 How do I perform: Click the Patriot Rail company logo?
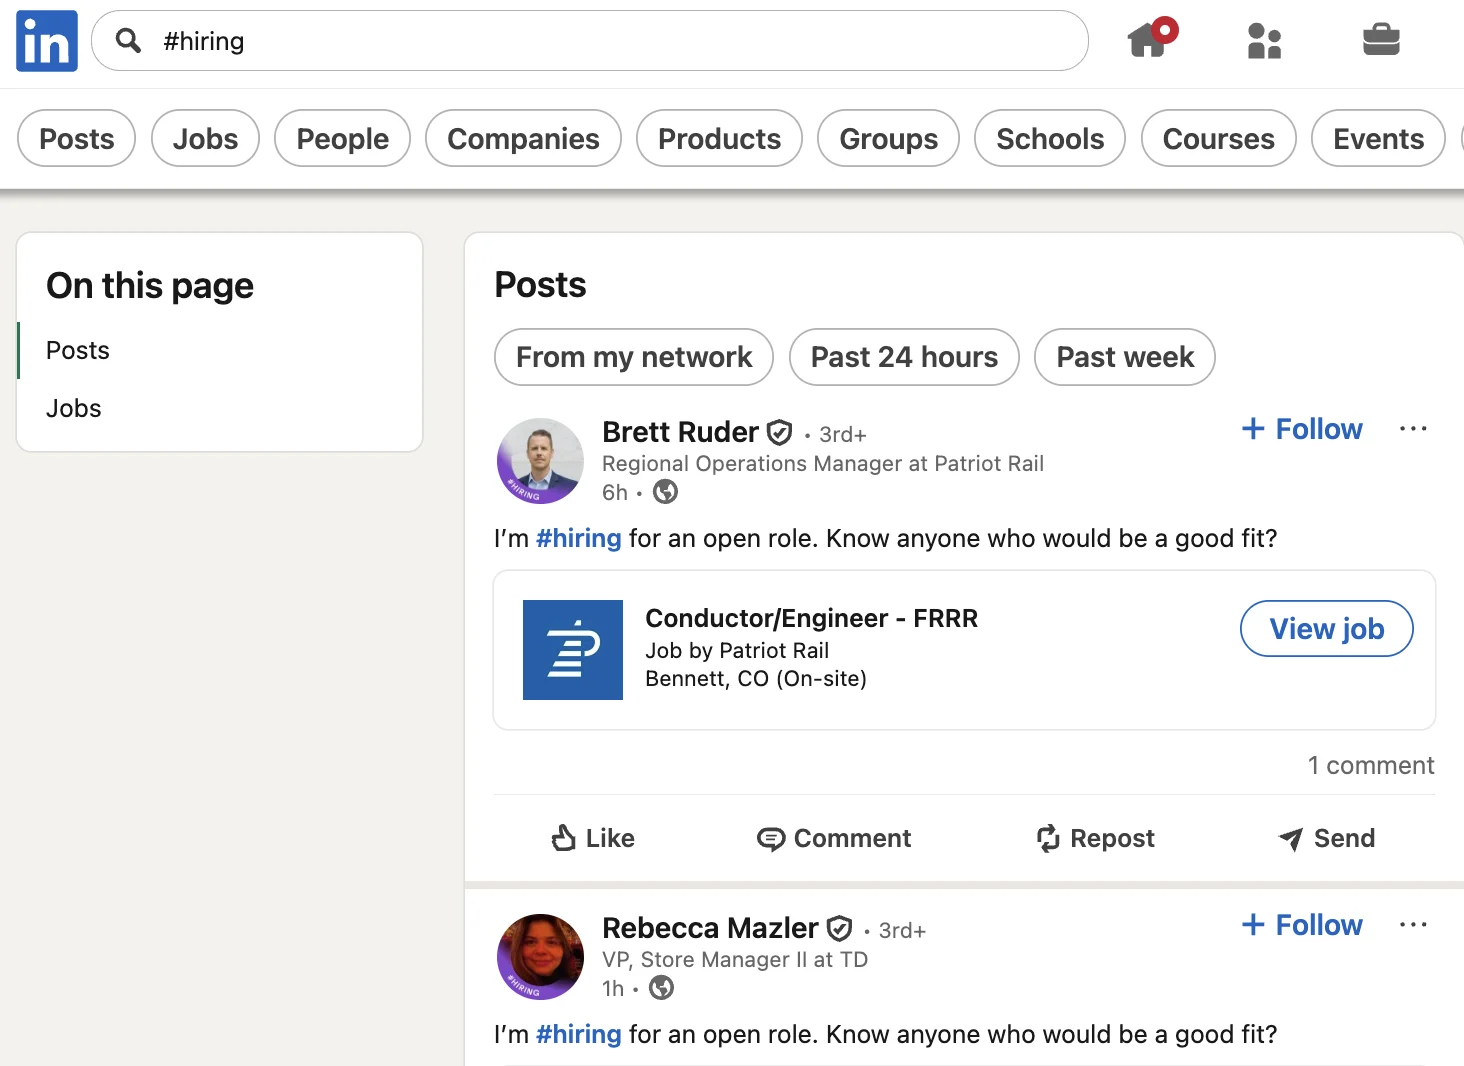[x=572, y=649]
